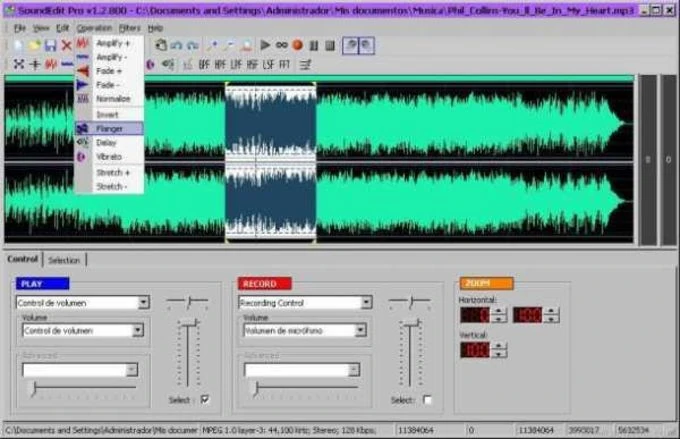Image resolution: width=680 pixels, height=439 pixels.
Task: Open an audio file via folder icon
Action: [35, 46]
